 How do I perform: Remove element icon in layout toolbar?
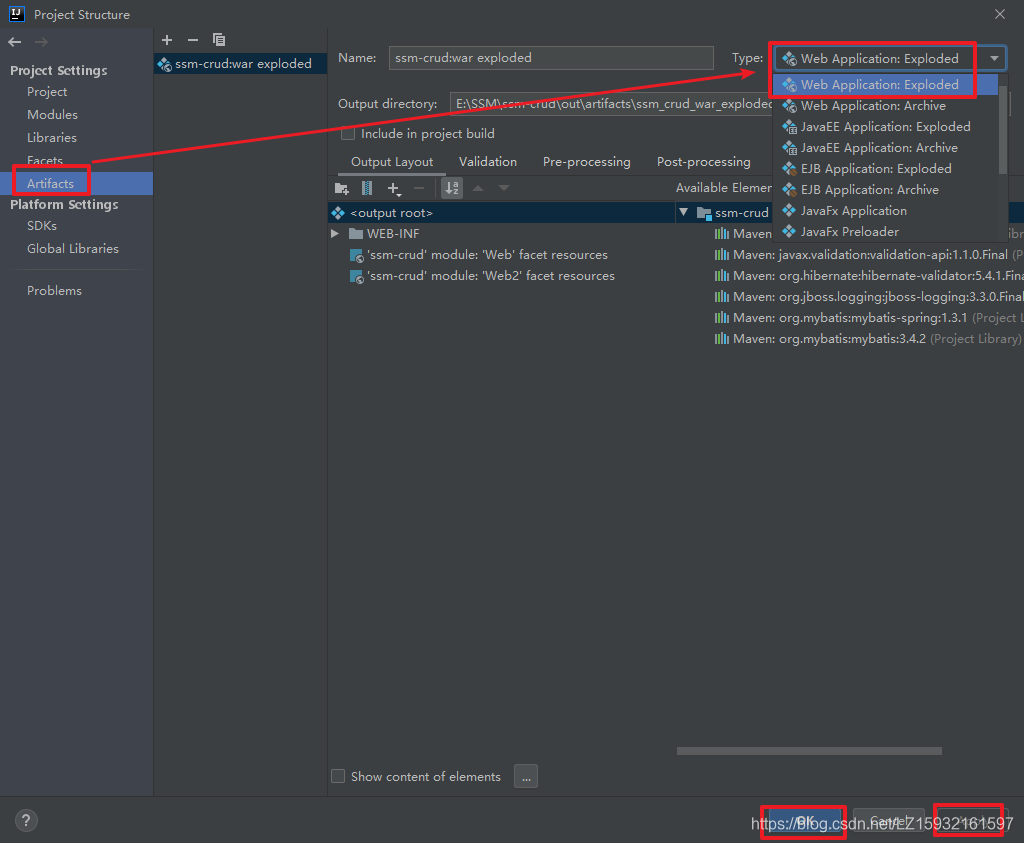419,188
